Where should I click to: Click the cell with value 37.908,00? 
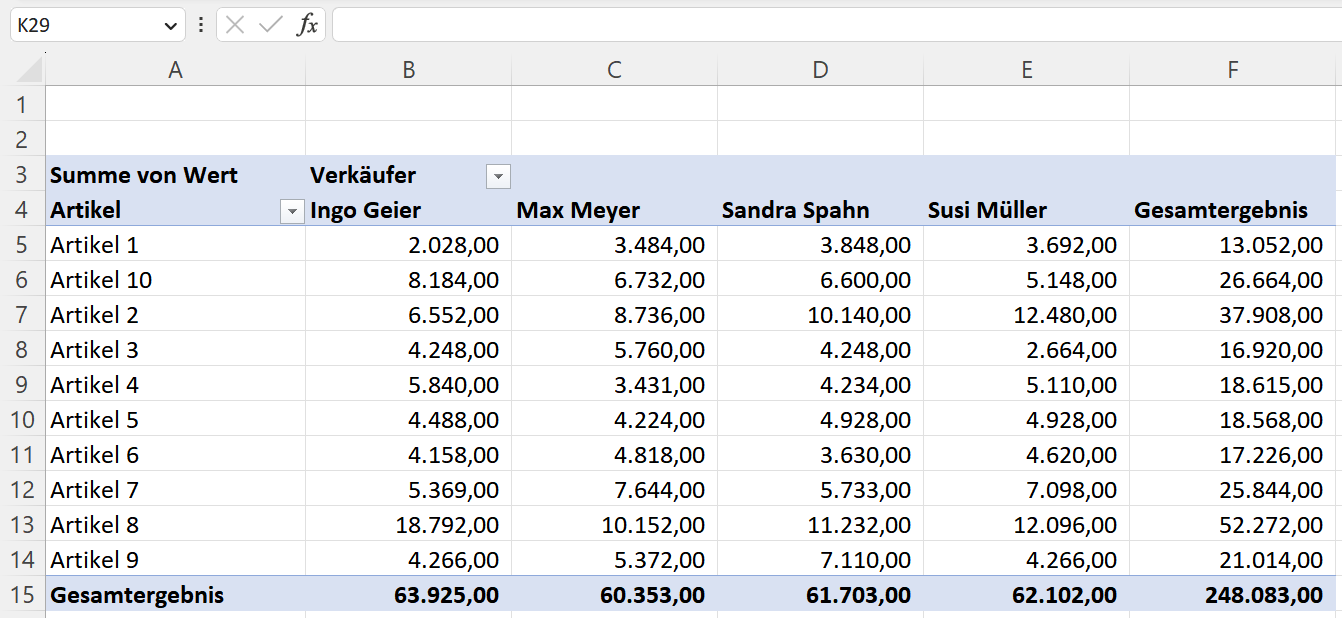1233,314
